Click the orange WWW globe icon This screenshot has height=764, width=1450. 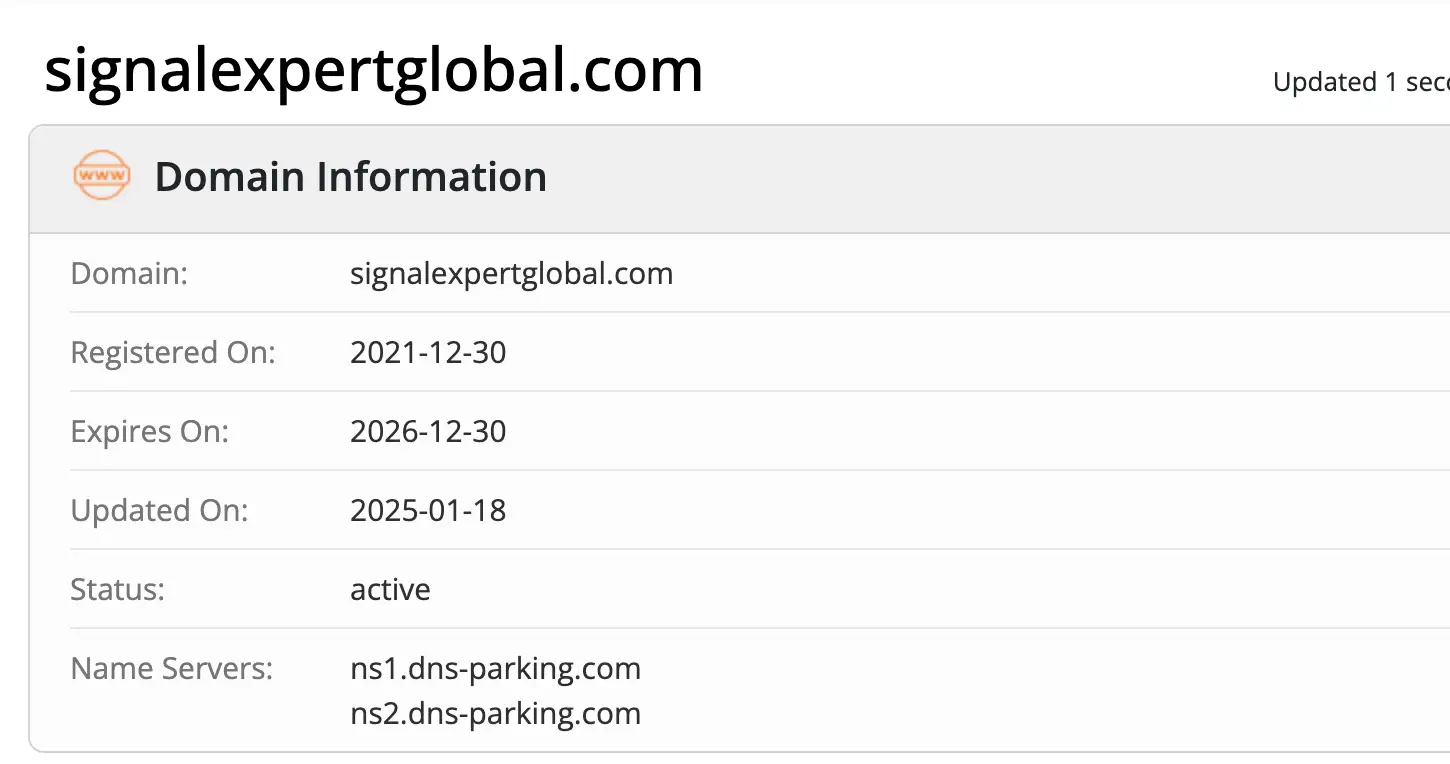pyautogui.click(x=102, y=176)
